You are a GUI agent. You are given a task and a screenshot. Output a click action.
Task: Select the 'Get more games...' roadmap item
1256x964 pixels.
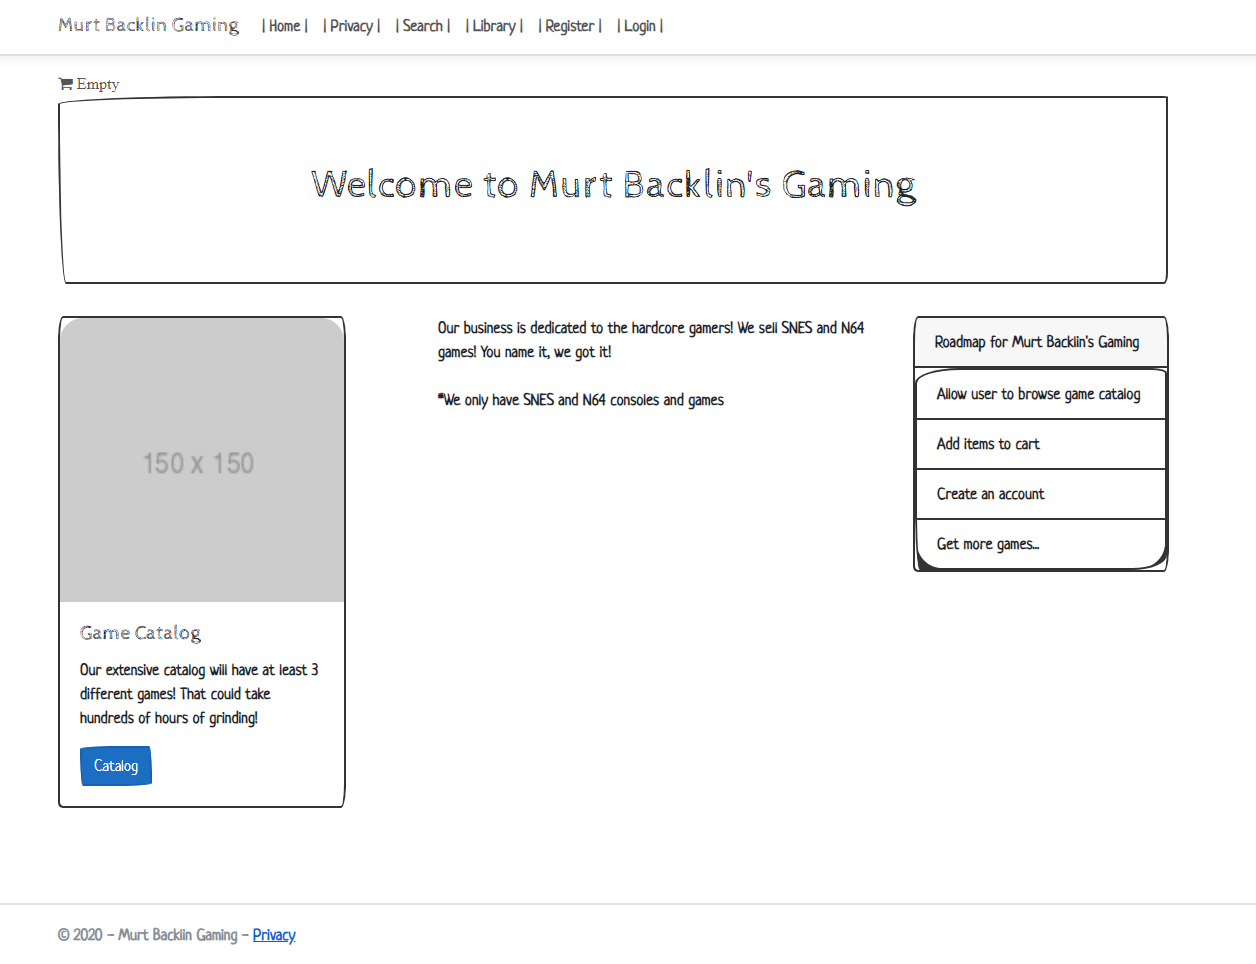[x=1041, y=544]
